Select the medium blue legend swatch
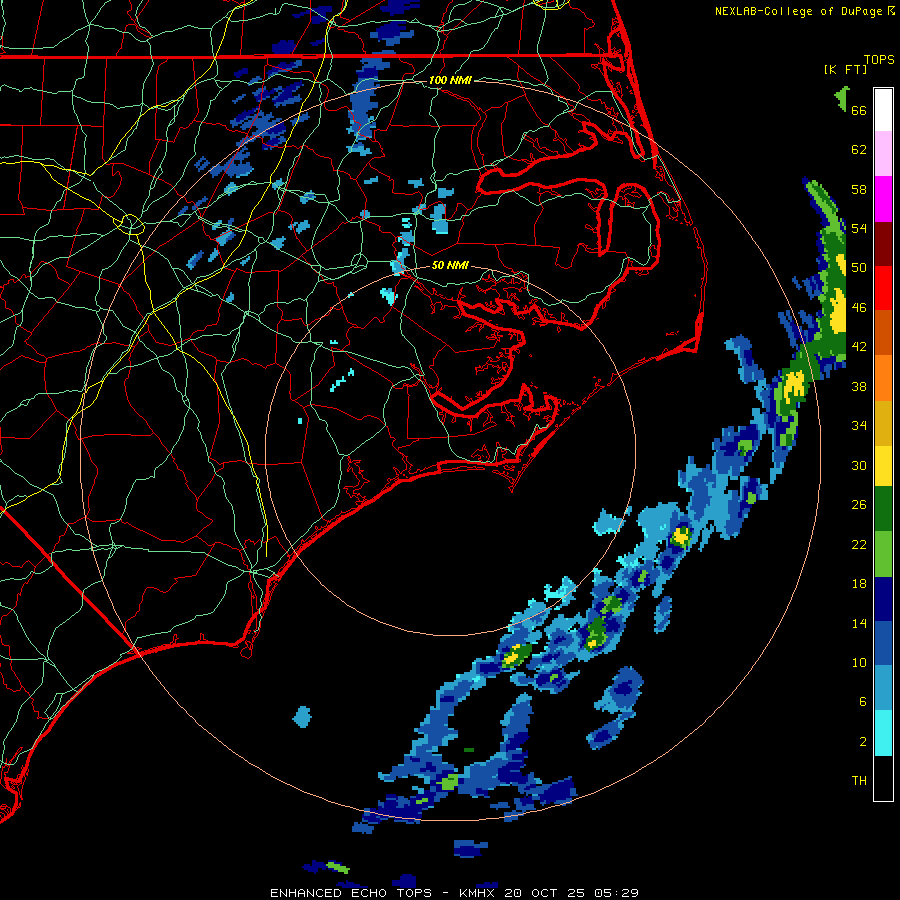 [883, 644]
